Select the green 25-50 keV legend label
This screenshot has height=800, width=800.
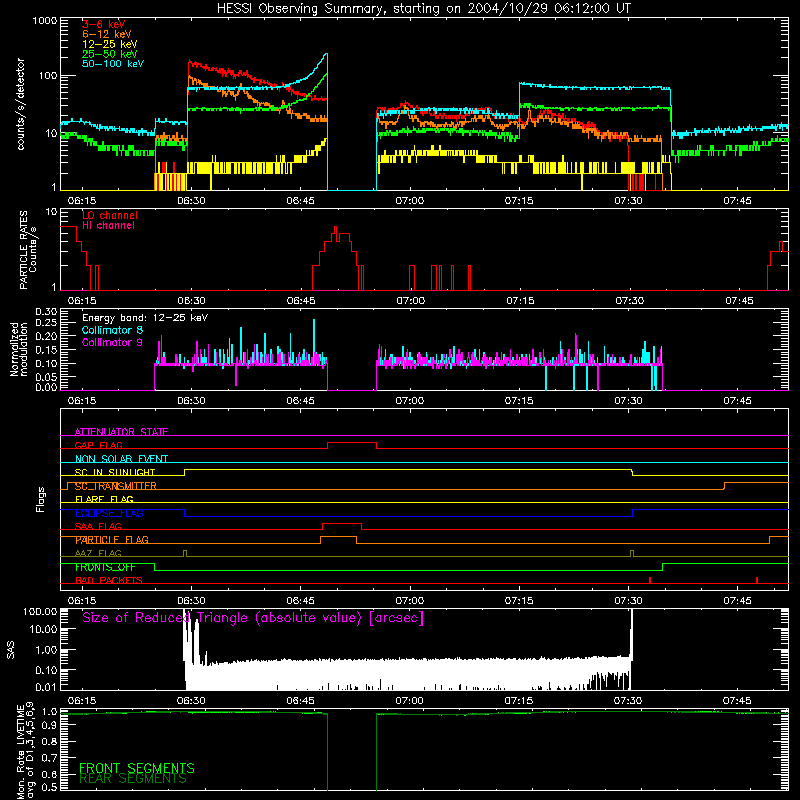tap(110, 54)
